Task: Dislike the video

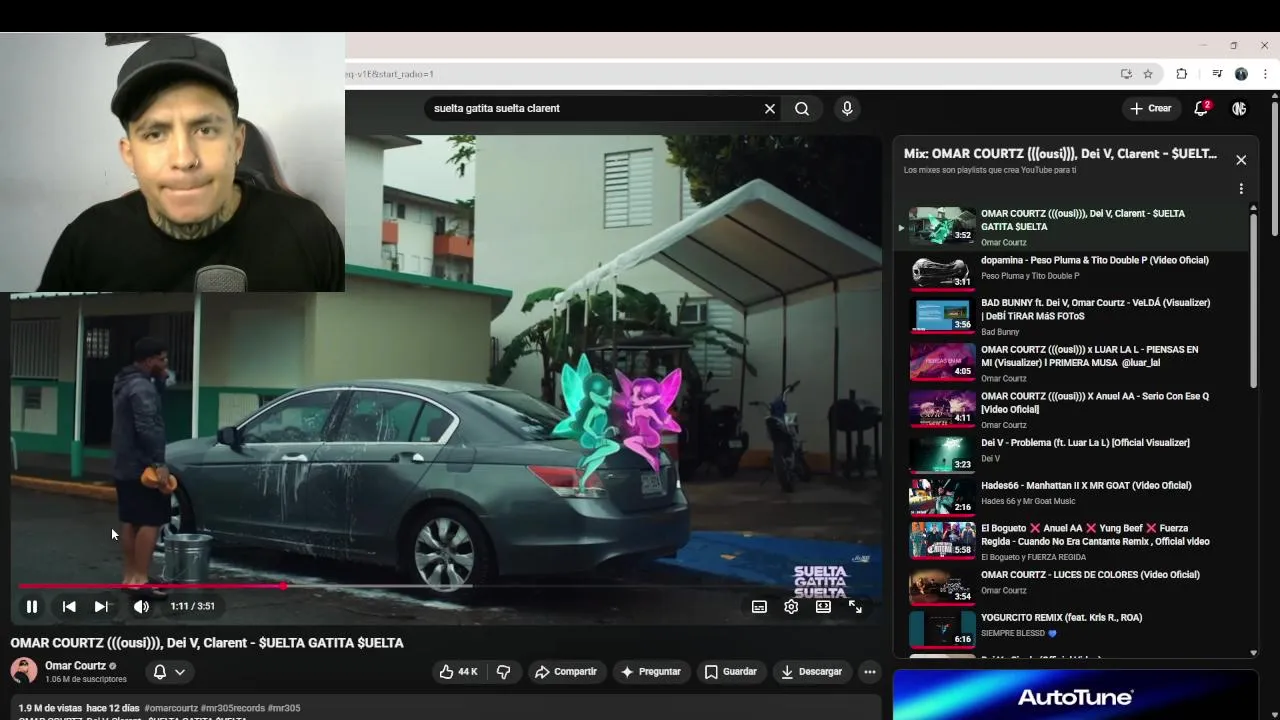Action: coord(503,672)
